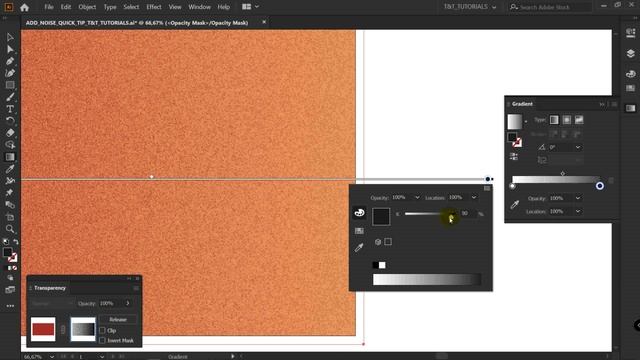Click the grayscale spectrum bar in popup
640x360 pixels.
[x=427, y=279]
